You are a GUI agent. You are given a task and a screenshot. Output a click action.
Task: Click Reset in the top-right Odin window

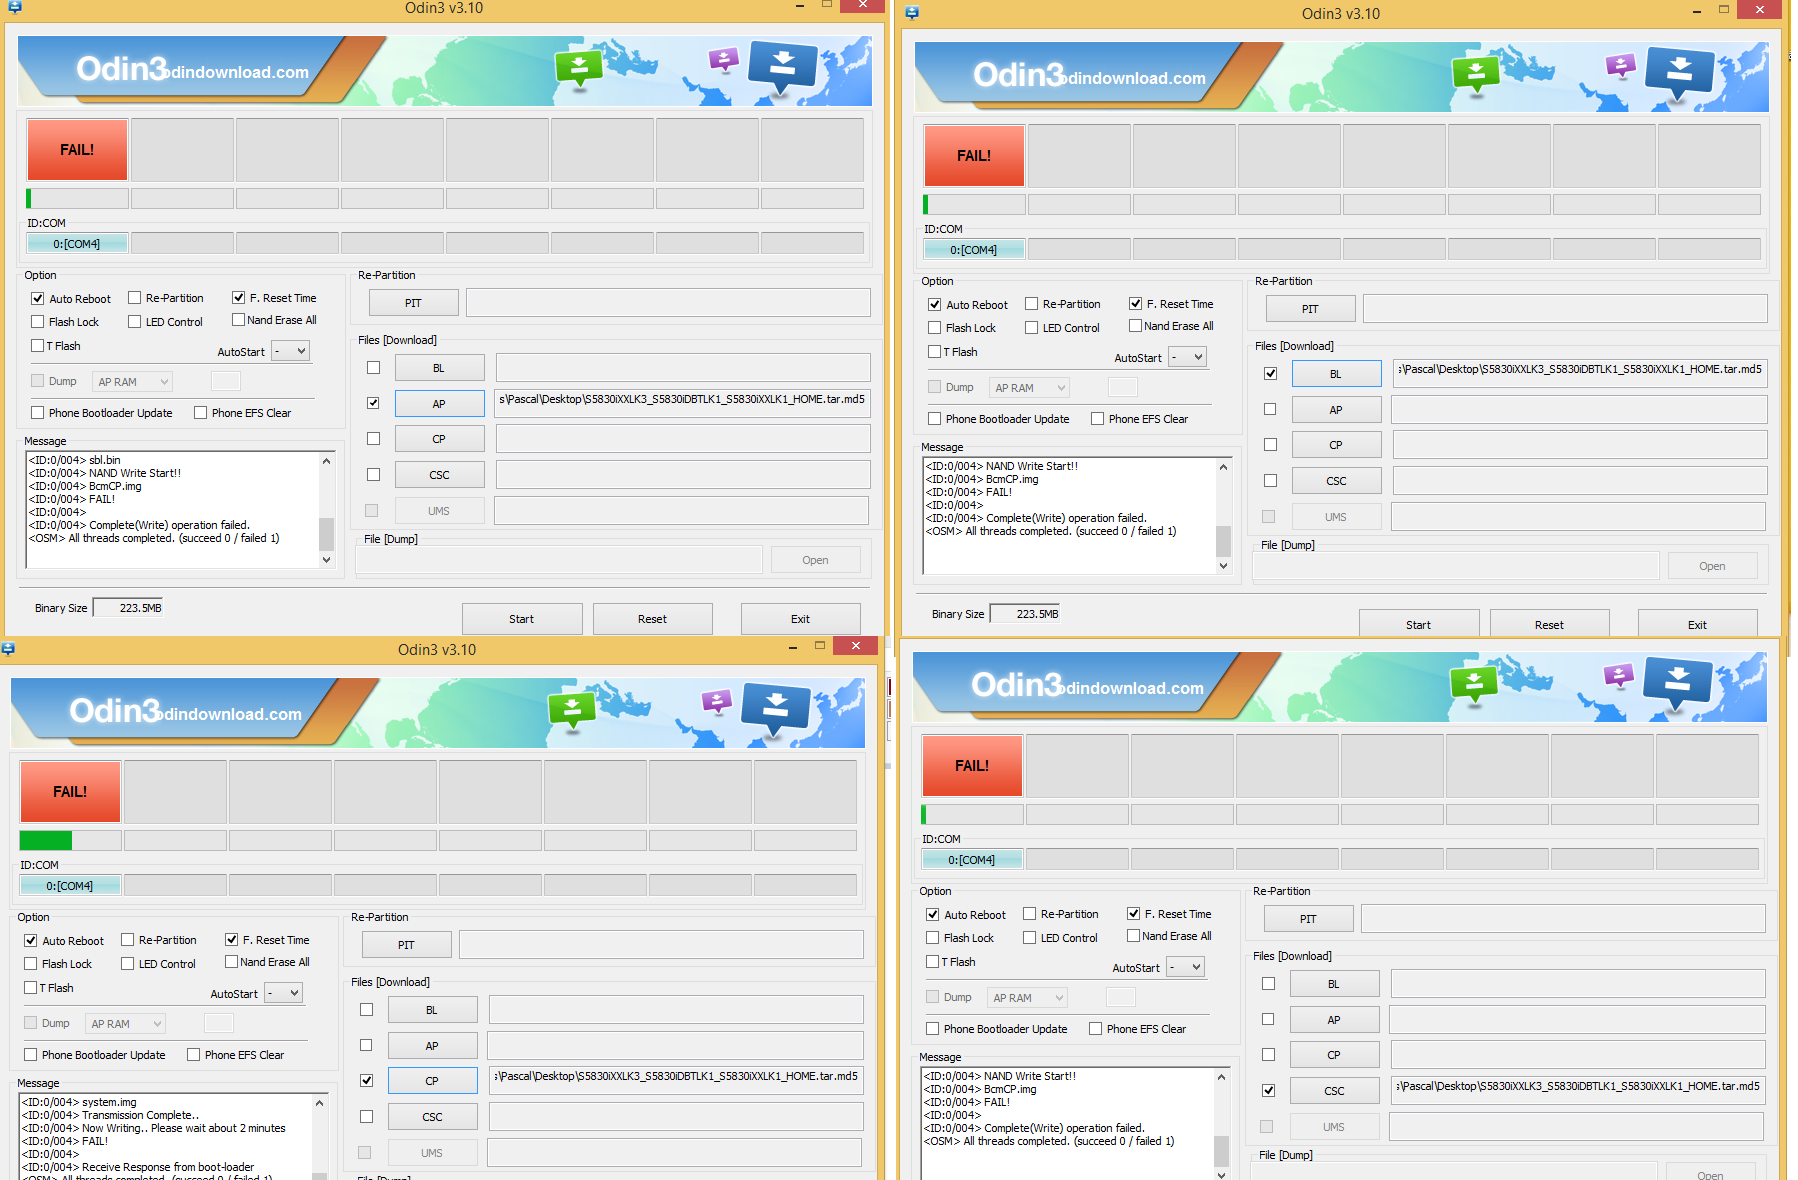point(1550,625)
